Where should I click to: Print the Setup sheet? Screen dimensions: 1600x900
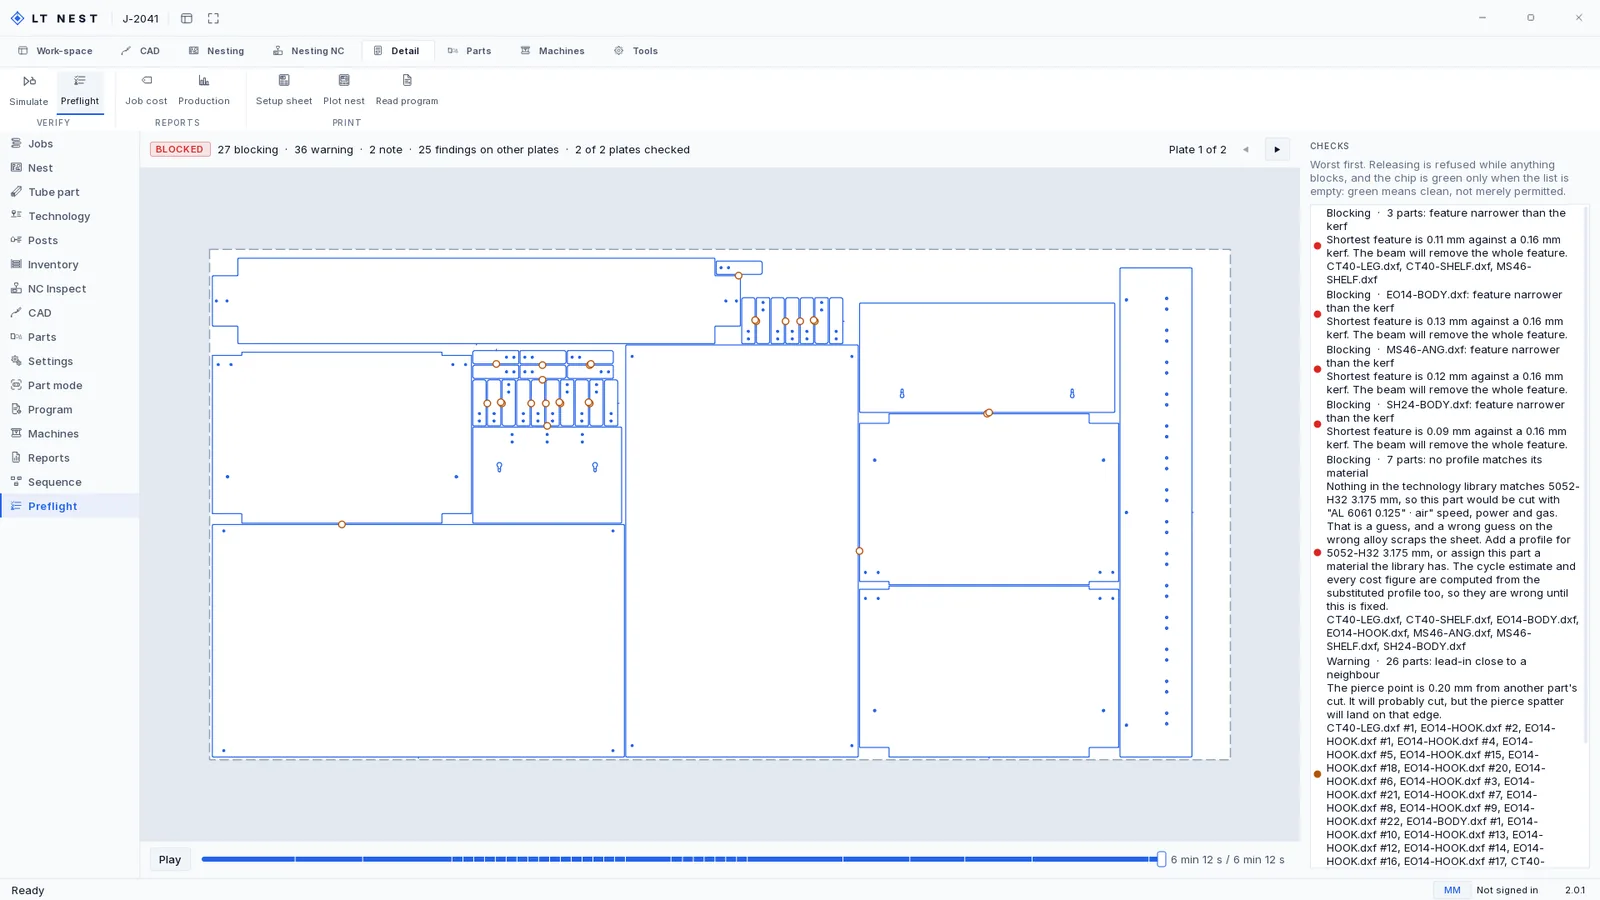coord(284,90)
